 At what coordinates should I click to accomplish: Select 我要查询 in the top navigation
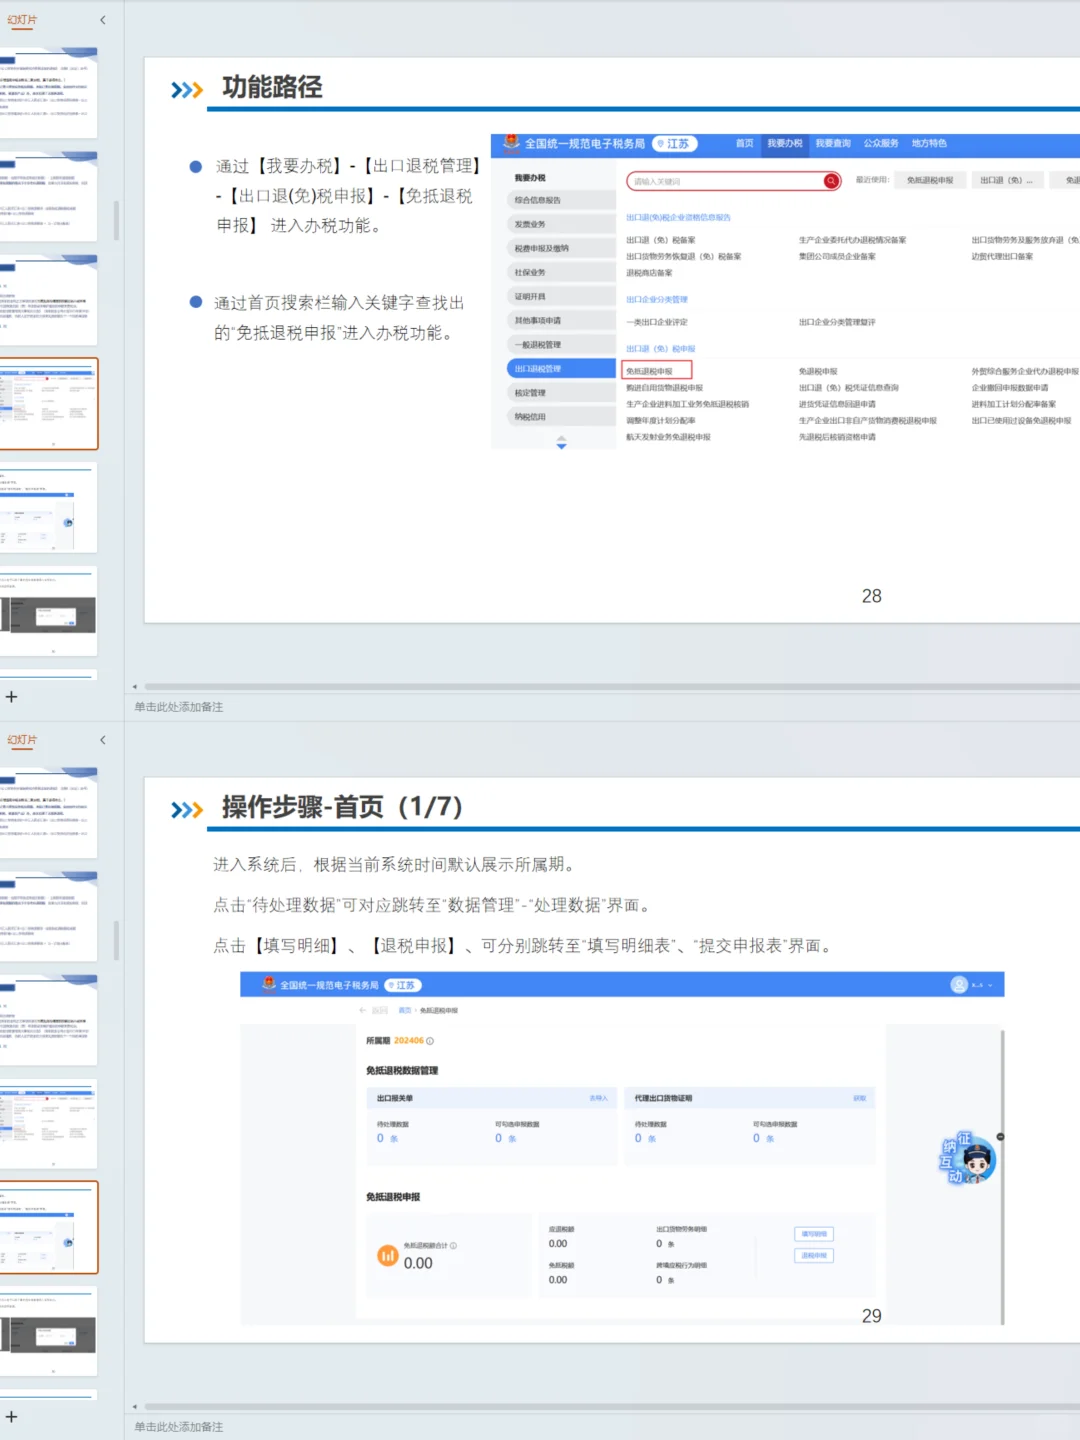(x=833, y=143)
